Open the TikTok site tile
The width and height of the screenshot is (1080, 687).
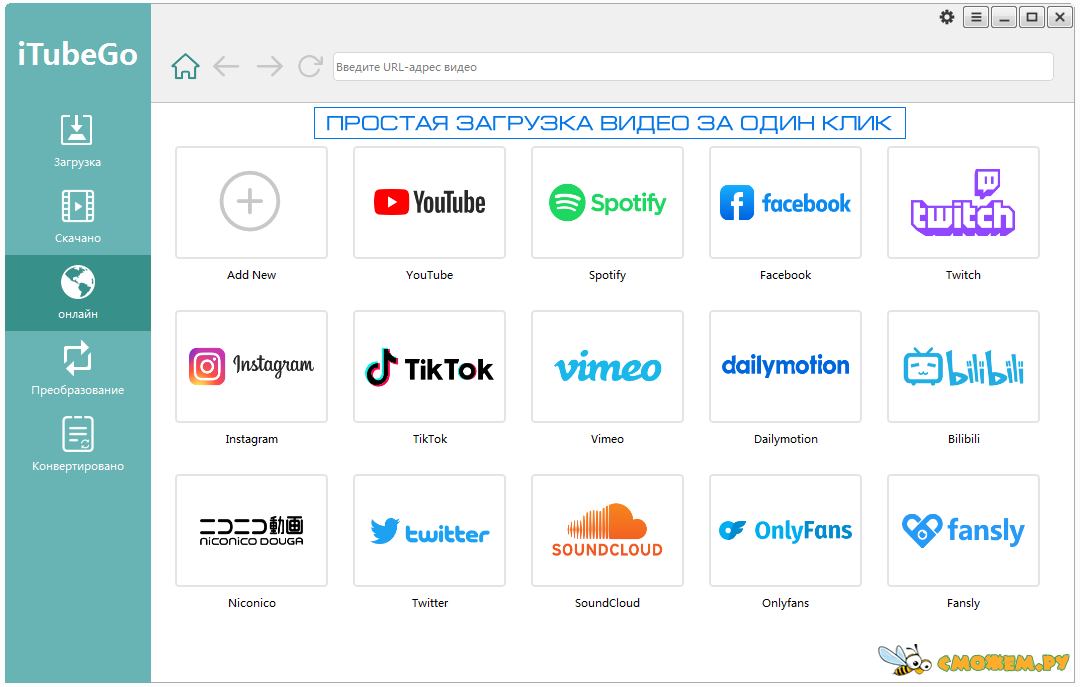point(429,367)
